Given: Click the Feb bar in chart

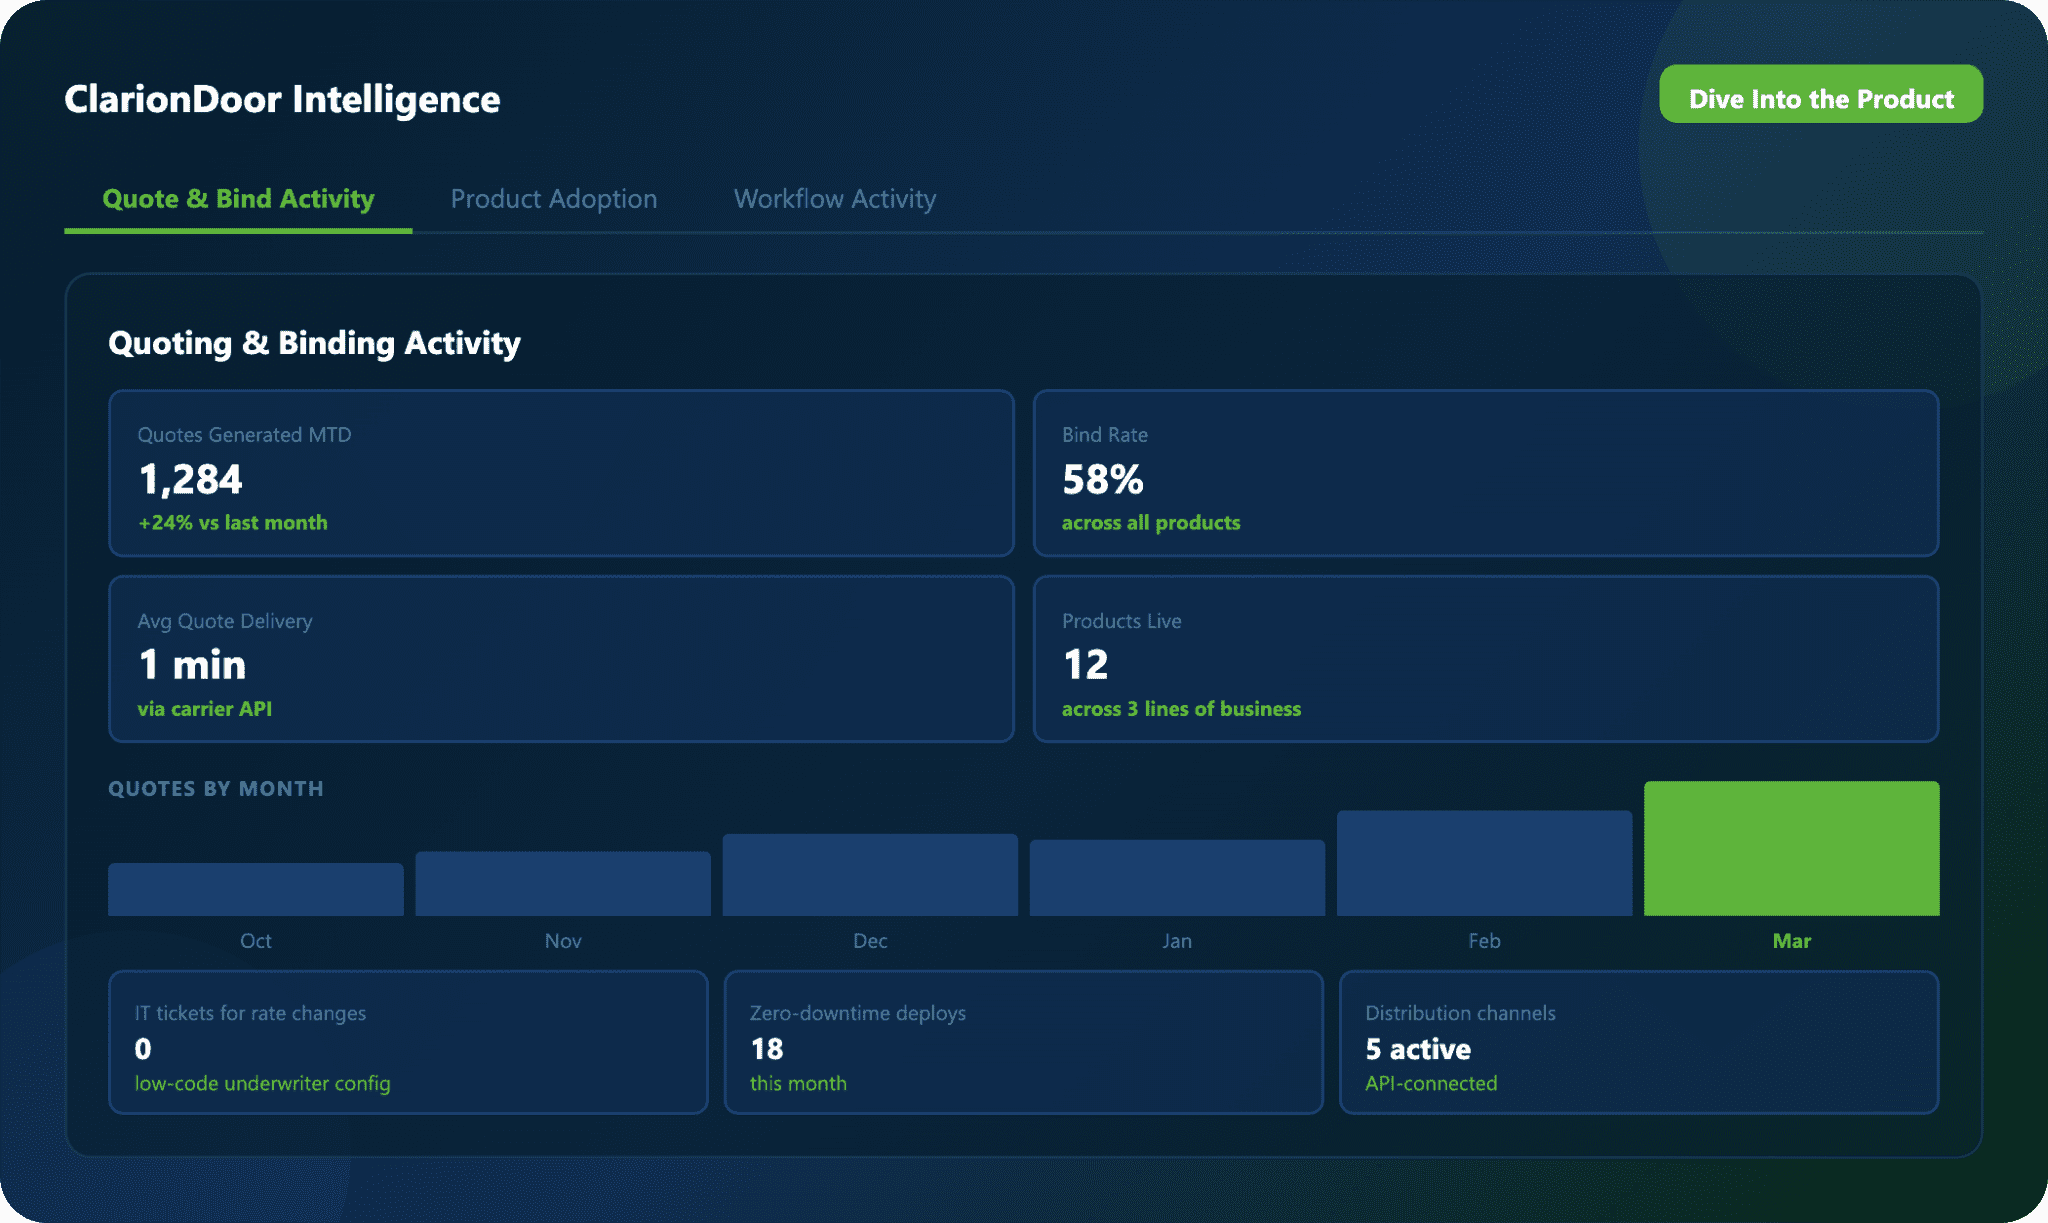Looking at the screenshot, I should click(x=1484, y=863).
